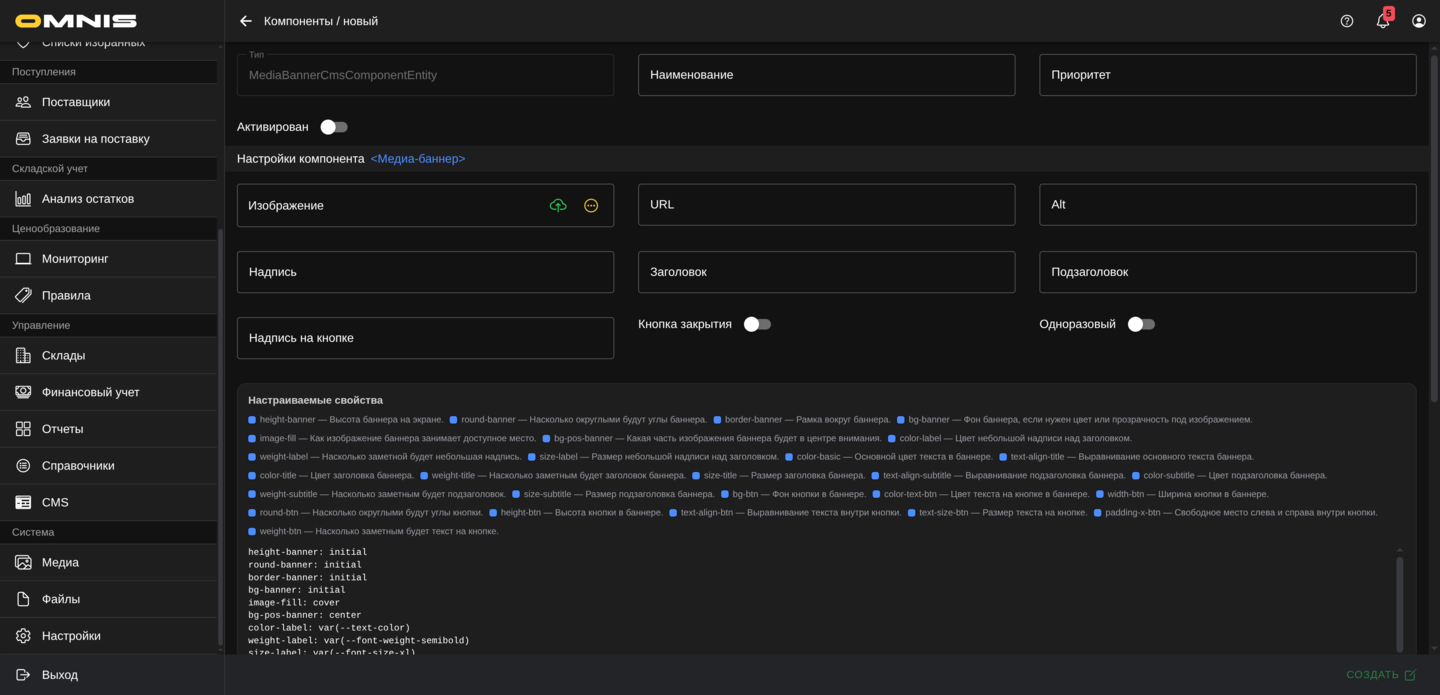Toggle the Активирован switch
Screen dimensions: 1440x695
333,127
